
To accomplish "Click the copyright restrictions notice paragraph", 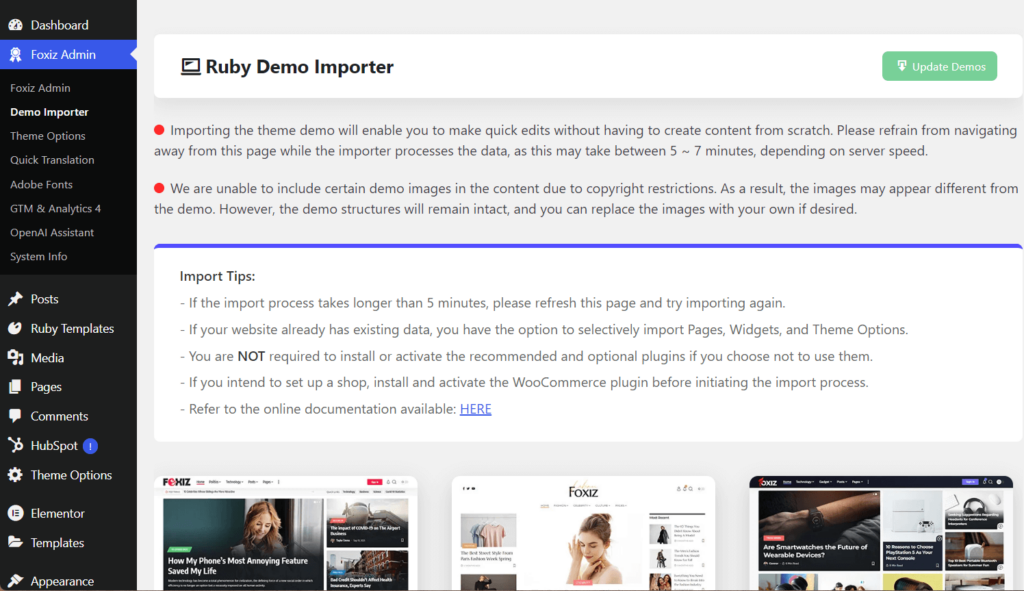I will point(586,199).
